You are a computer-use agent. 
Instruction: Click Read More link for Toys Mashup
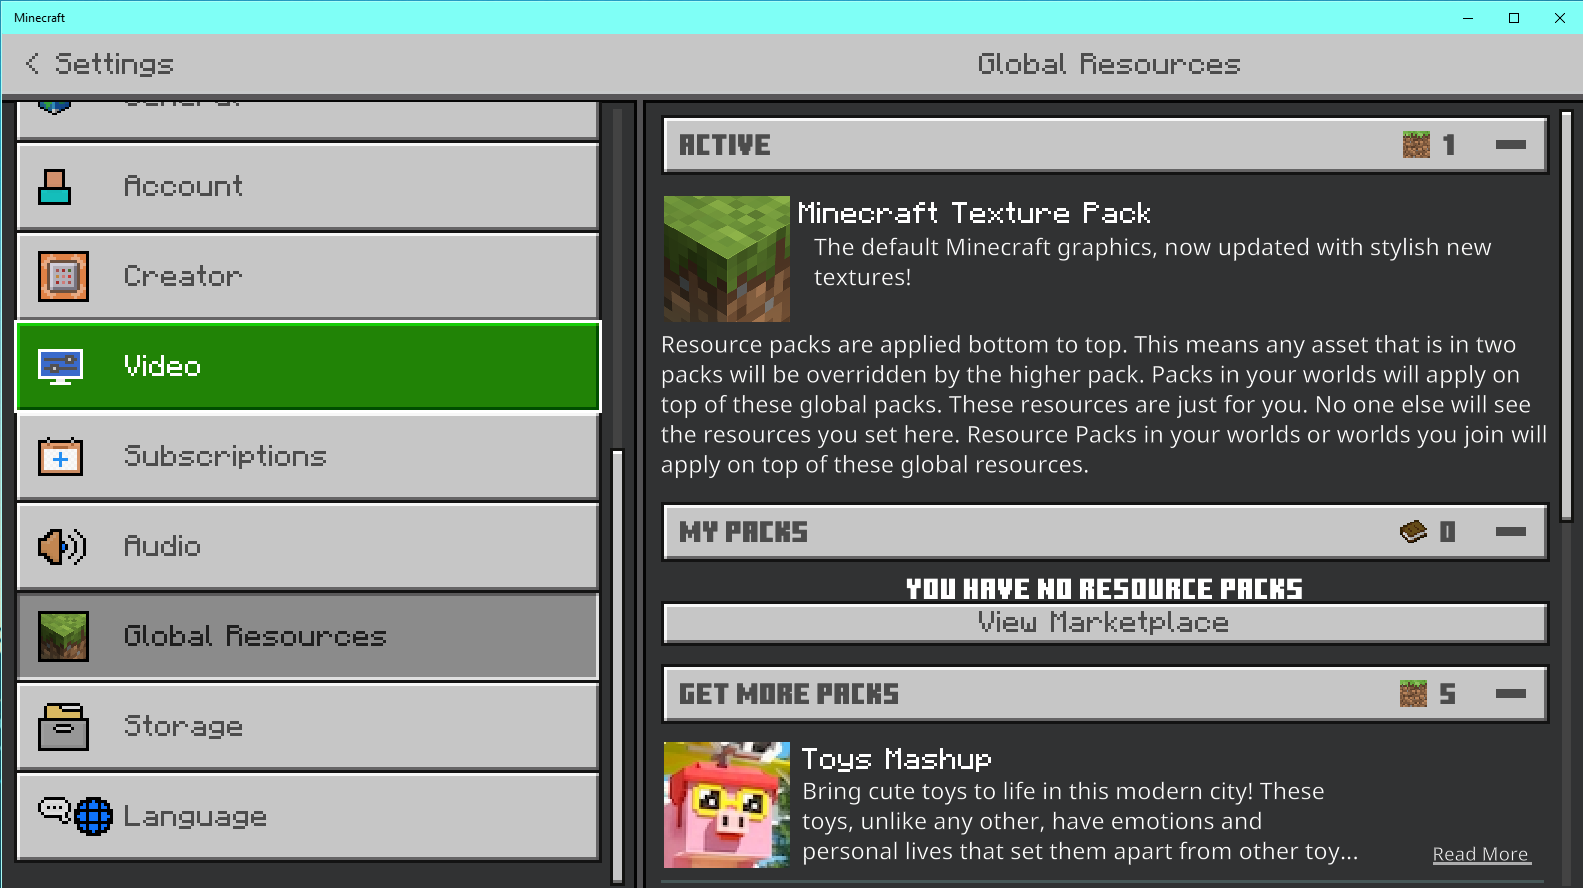click(1480, 854)
